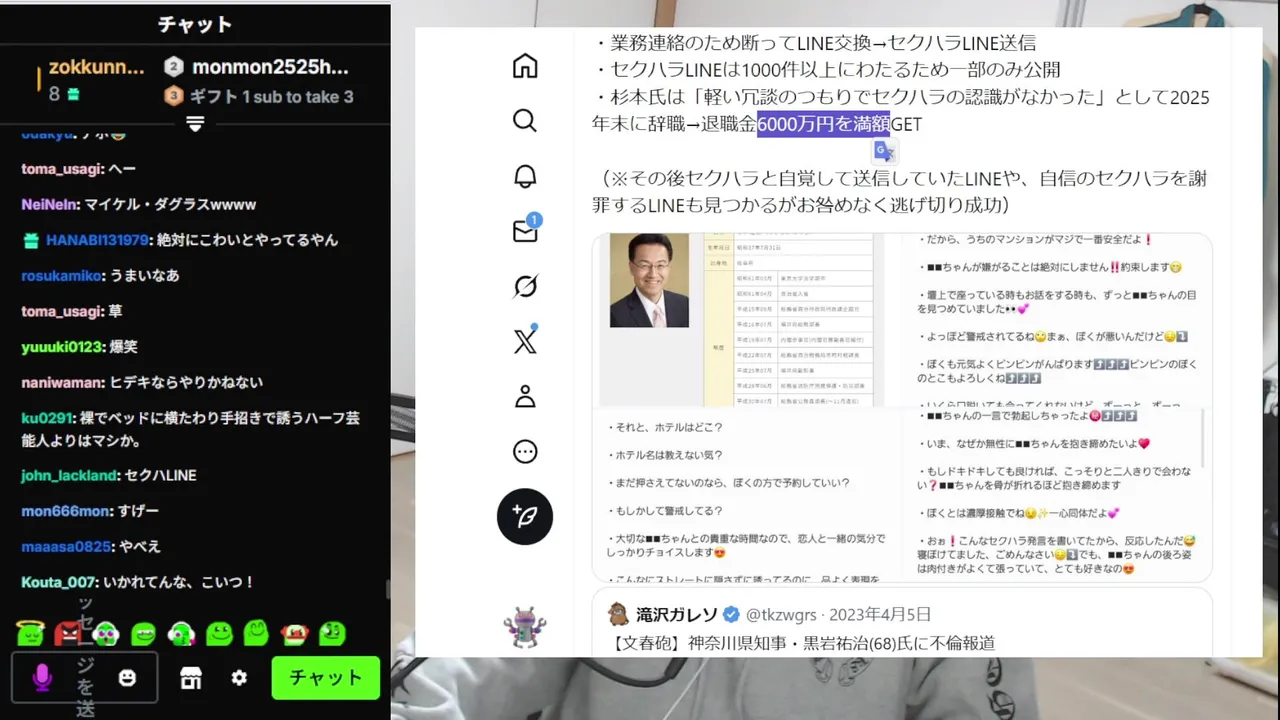This screenshot has width=1280, height=720.
Task: Open monmon2525h... leaderboard entry
Action: pos(256,67)
